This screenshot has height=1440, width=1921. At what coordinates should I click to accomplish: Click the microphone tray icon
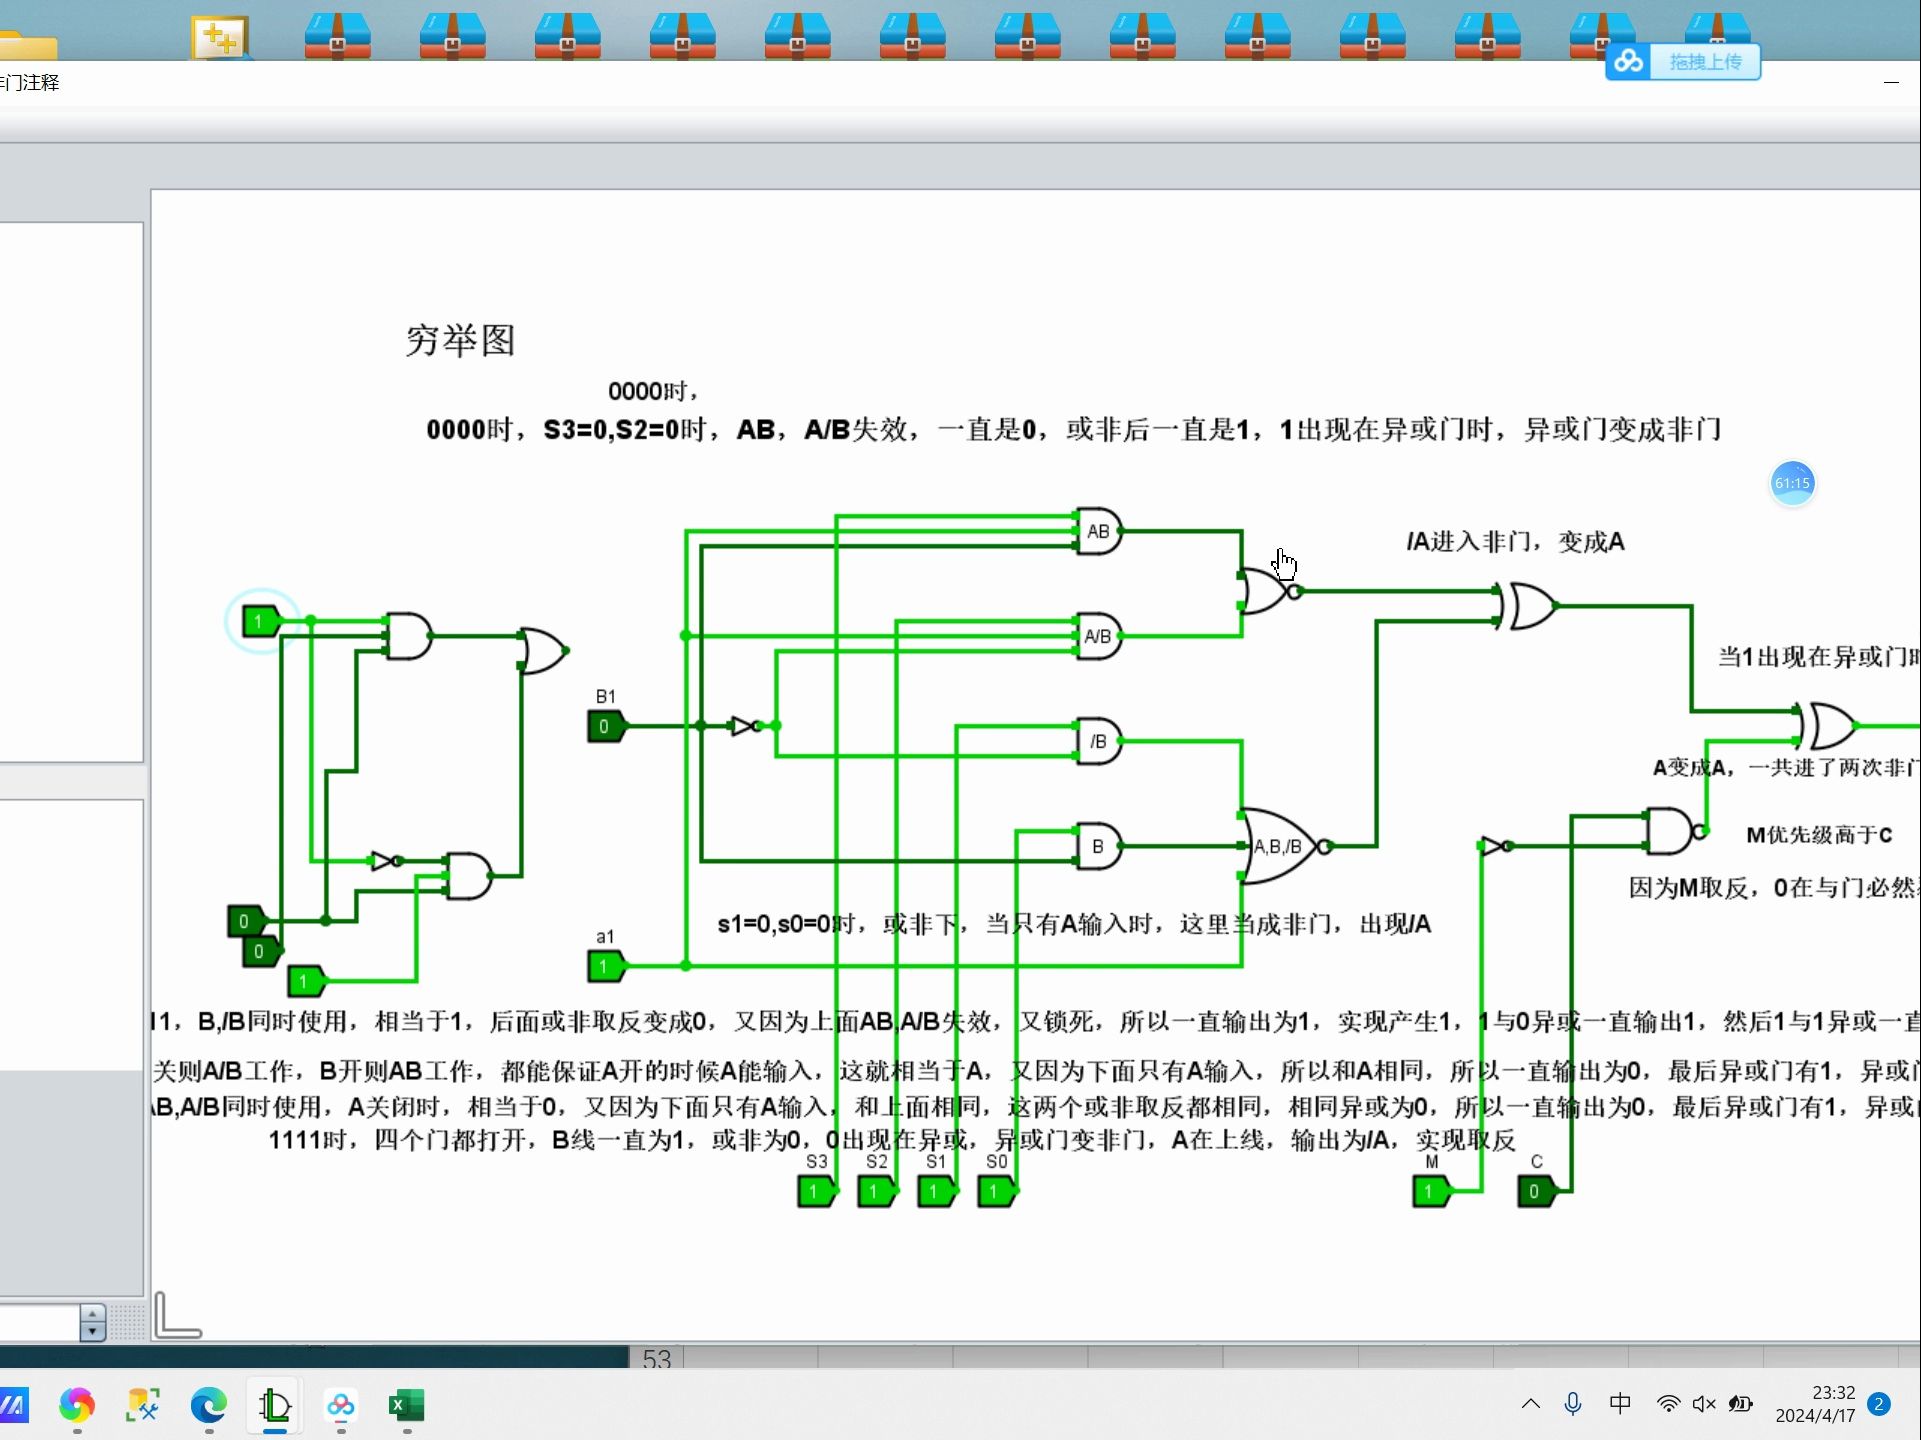point(1573,1404)
